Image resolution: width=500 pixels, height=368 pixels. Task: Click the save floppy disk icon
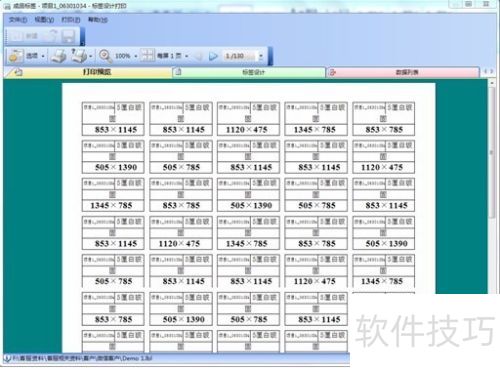point(68,36)
